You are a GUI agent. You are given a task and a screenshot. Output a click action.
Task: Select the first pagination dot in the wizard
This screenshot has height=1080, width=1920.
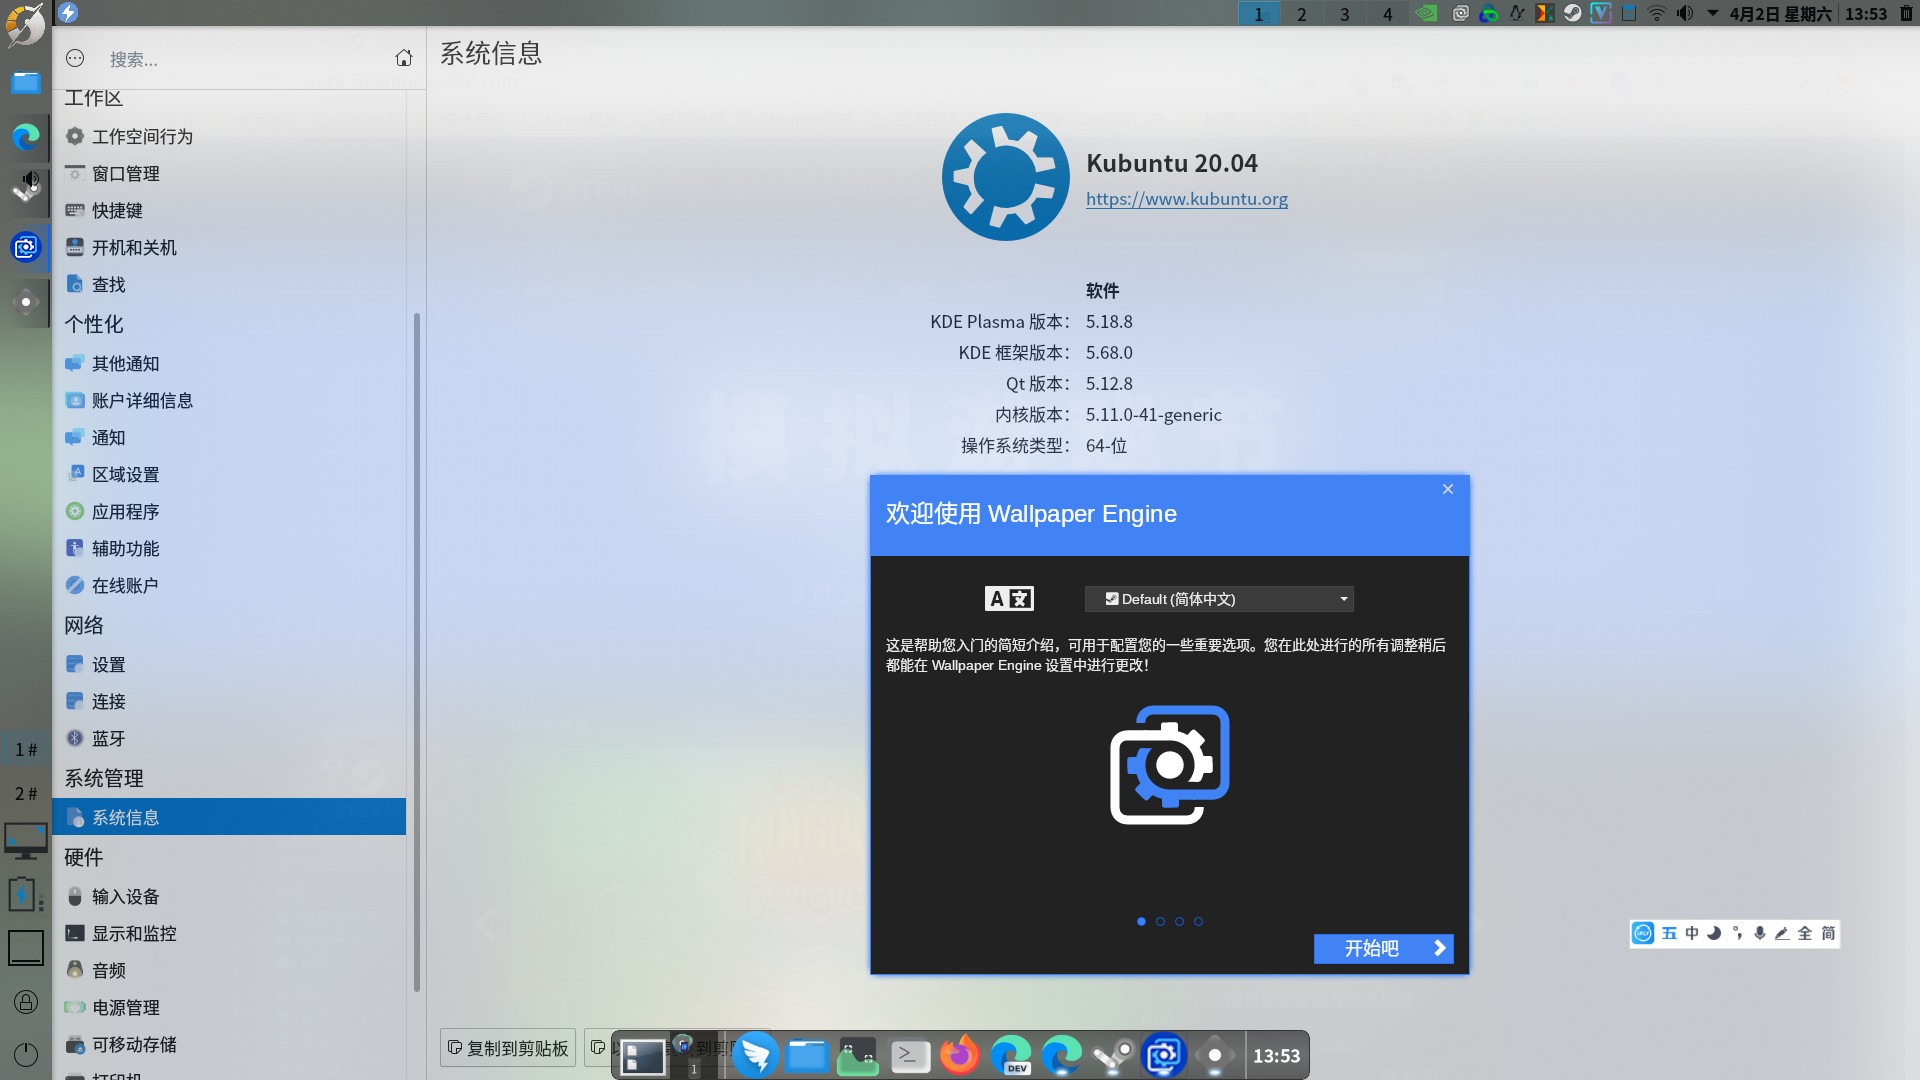coord(1141,921)
